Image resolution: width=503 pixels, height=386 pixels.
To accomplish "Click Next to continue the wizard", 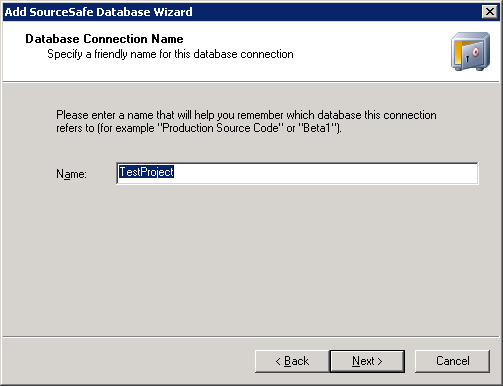I will tap(367, 361).
